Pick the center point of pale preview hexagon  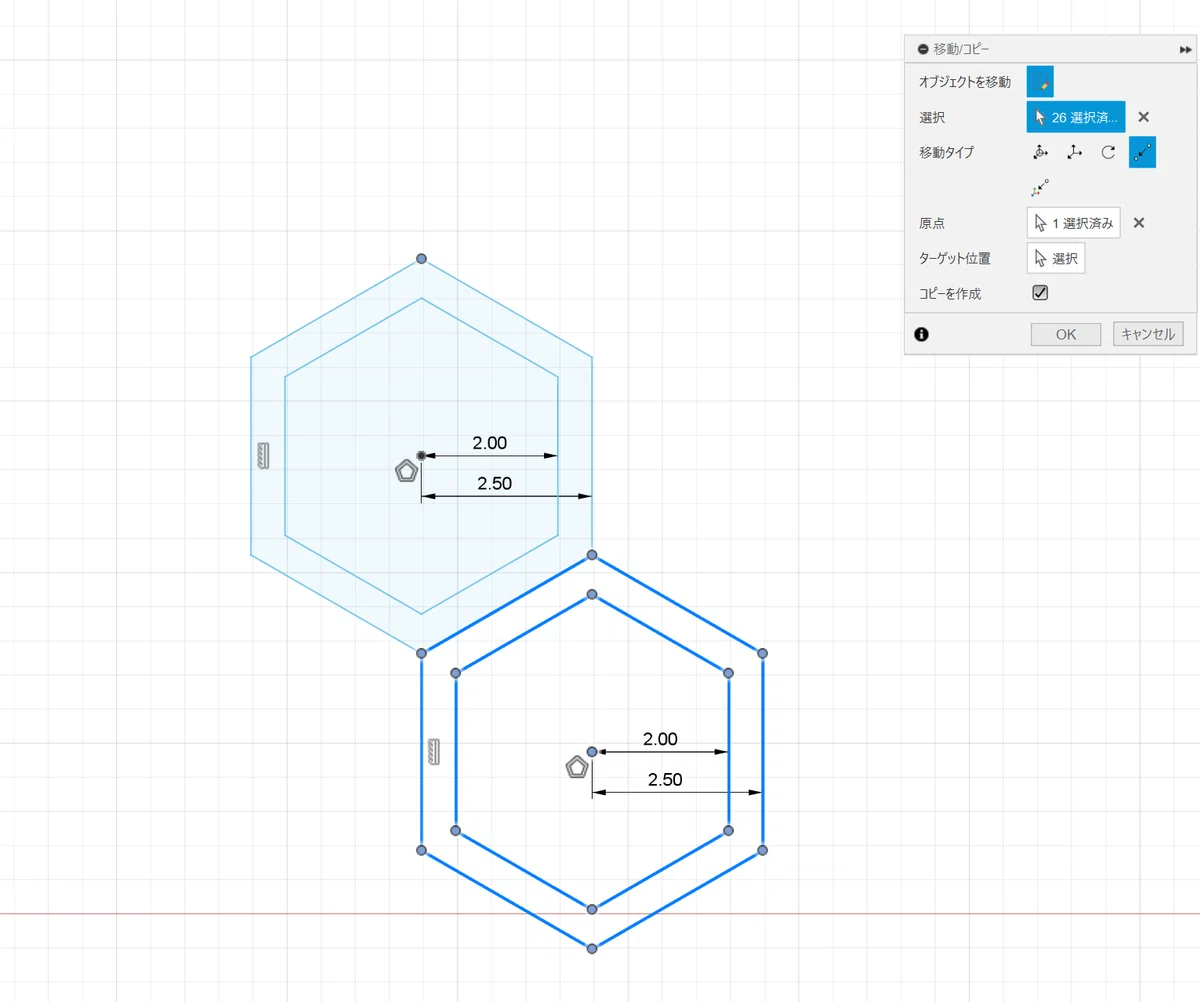[422, 456]
